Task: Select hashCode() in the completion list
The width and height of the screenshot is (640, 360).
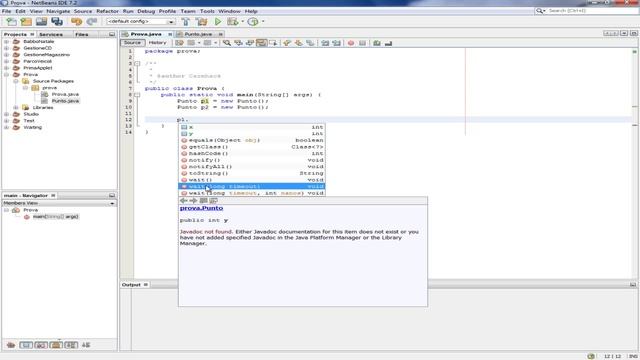Action: tap(252, 153)
